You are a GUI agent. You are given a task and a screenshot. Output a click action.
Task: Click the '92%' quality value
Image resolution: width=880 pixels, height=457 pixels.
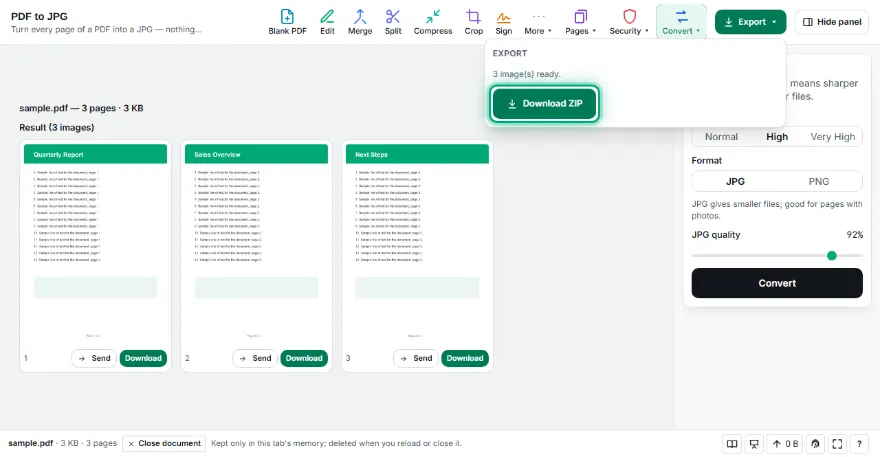pyautogui.click(x=855, y=235)
